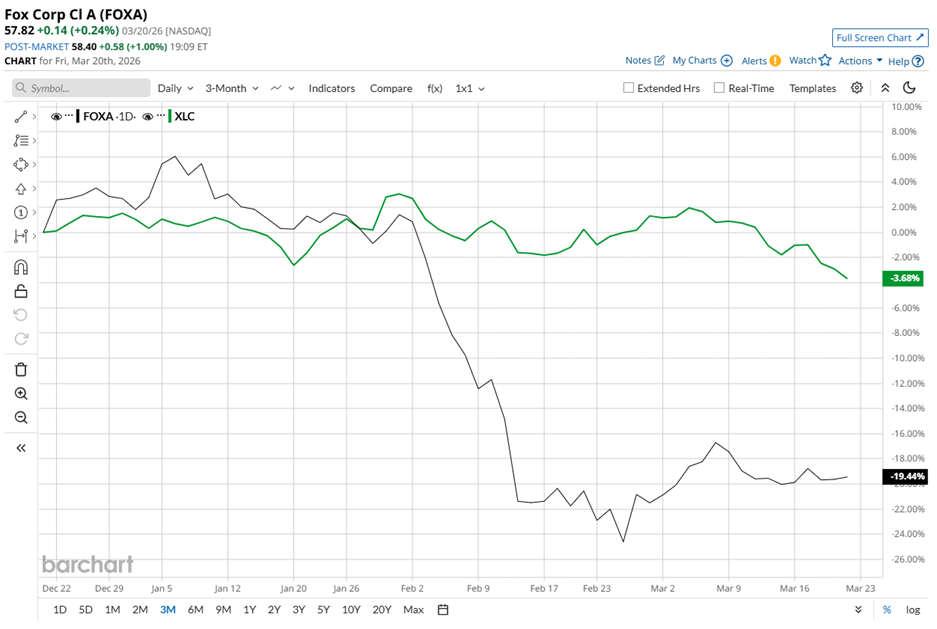Delete drawings with the trash icon
The width and height of the screenshot is (937, 629).
(x=21, y=370)
